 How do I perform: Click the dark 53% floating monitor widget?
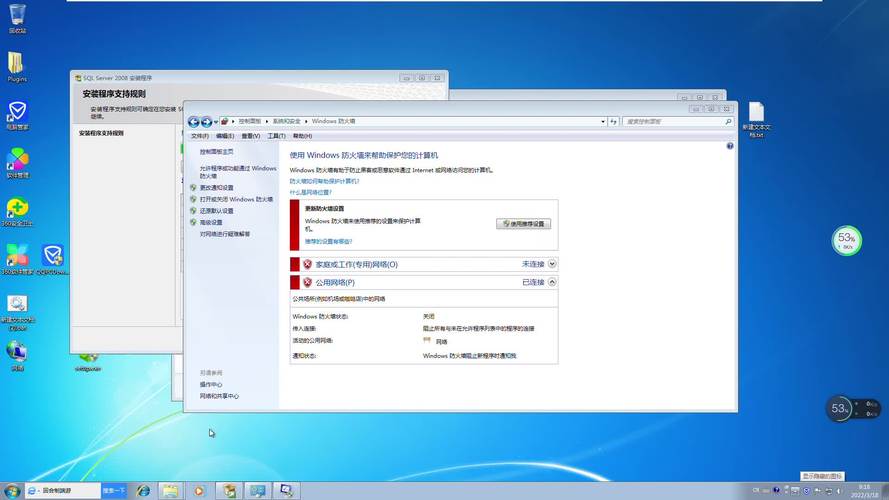point(852,408)
